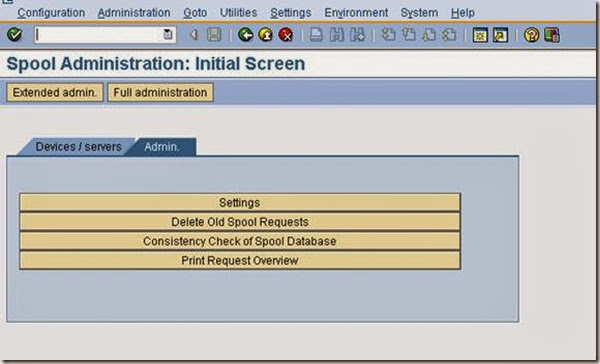Open the Utilities menu
This screenshot has width=600, height=364.
[x=238, y=13]
